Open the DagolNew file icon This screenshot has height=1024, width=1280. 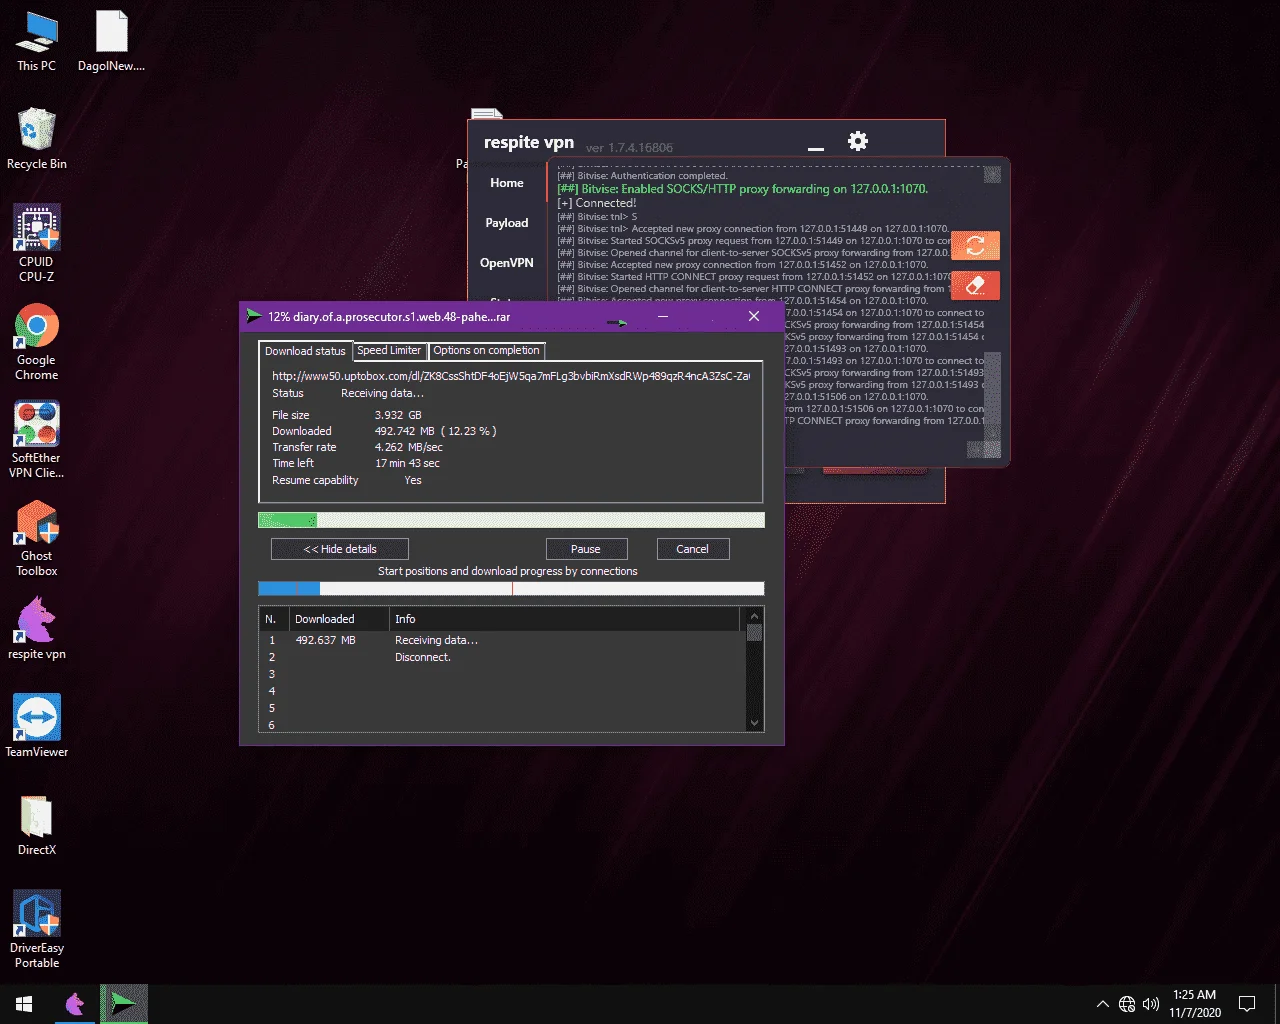click(111, 42)
